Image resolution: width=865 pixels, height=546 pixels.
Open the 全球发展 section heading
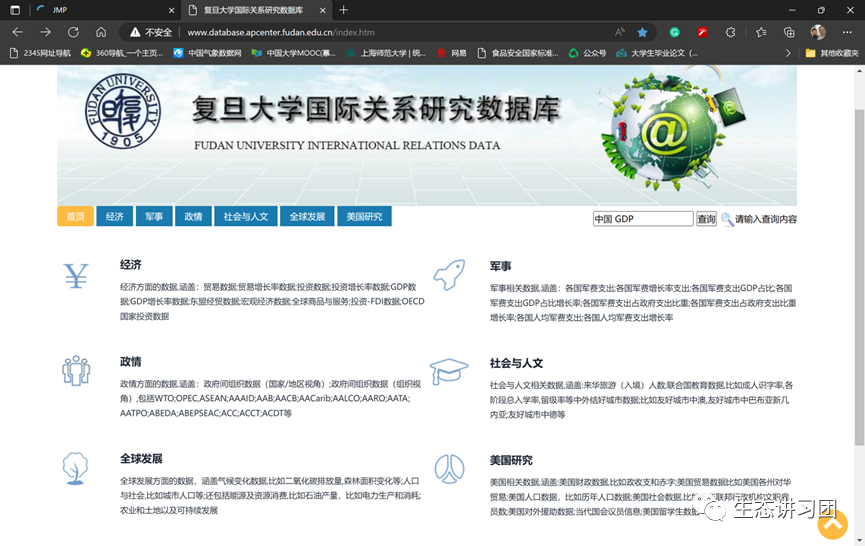point(141,459)
